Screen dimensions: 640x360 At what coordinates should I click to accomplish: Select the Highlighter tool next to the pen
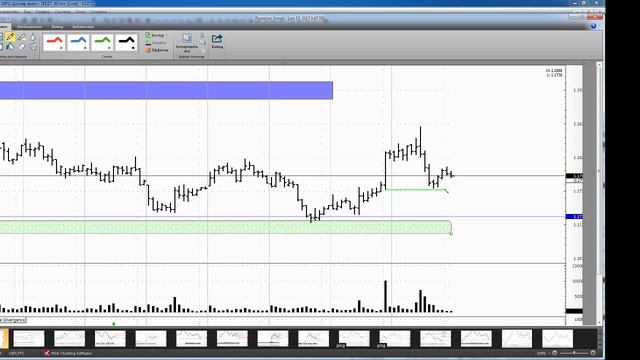pos(22,38)
